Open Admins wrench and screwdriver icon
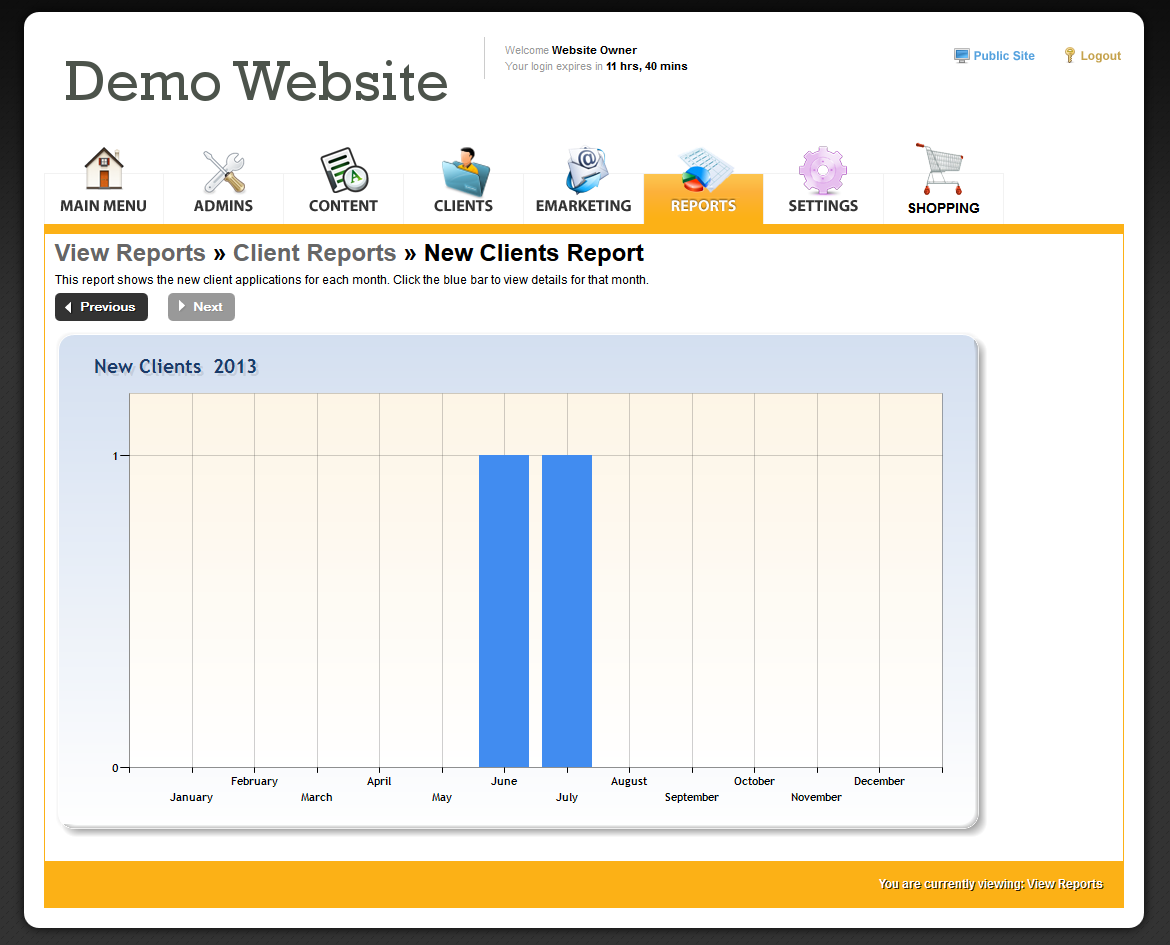The width and height of the screenshot is (1170, 945). (223, 171)
